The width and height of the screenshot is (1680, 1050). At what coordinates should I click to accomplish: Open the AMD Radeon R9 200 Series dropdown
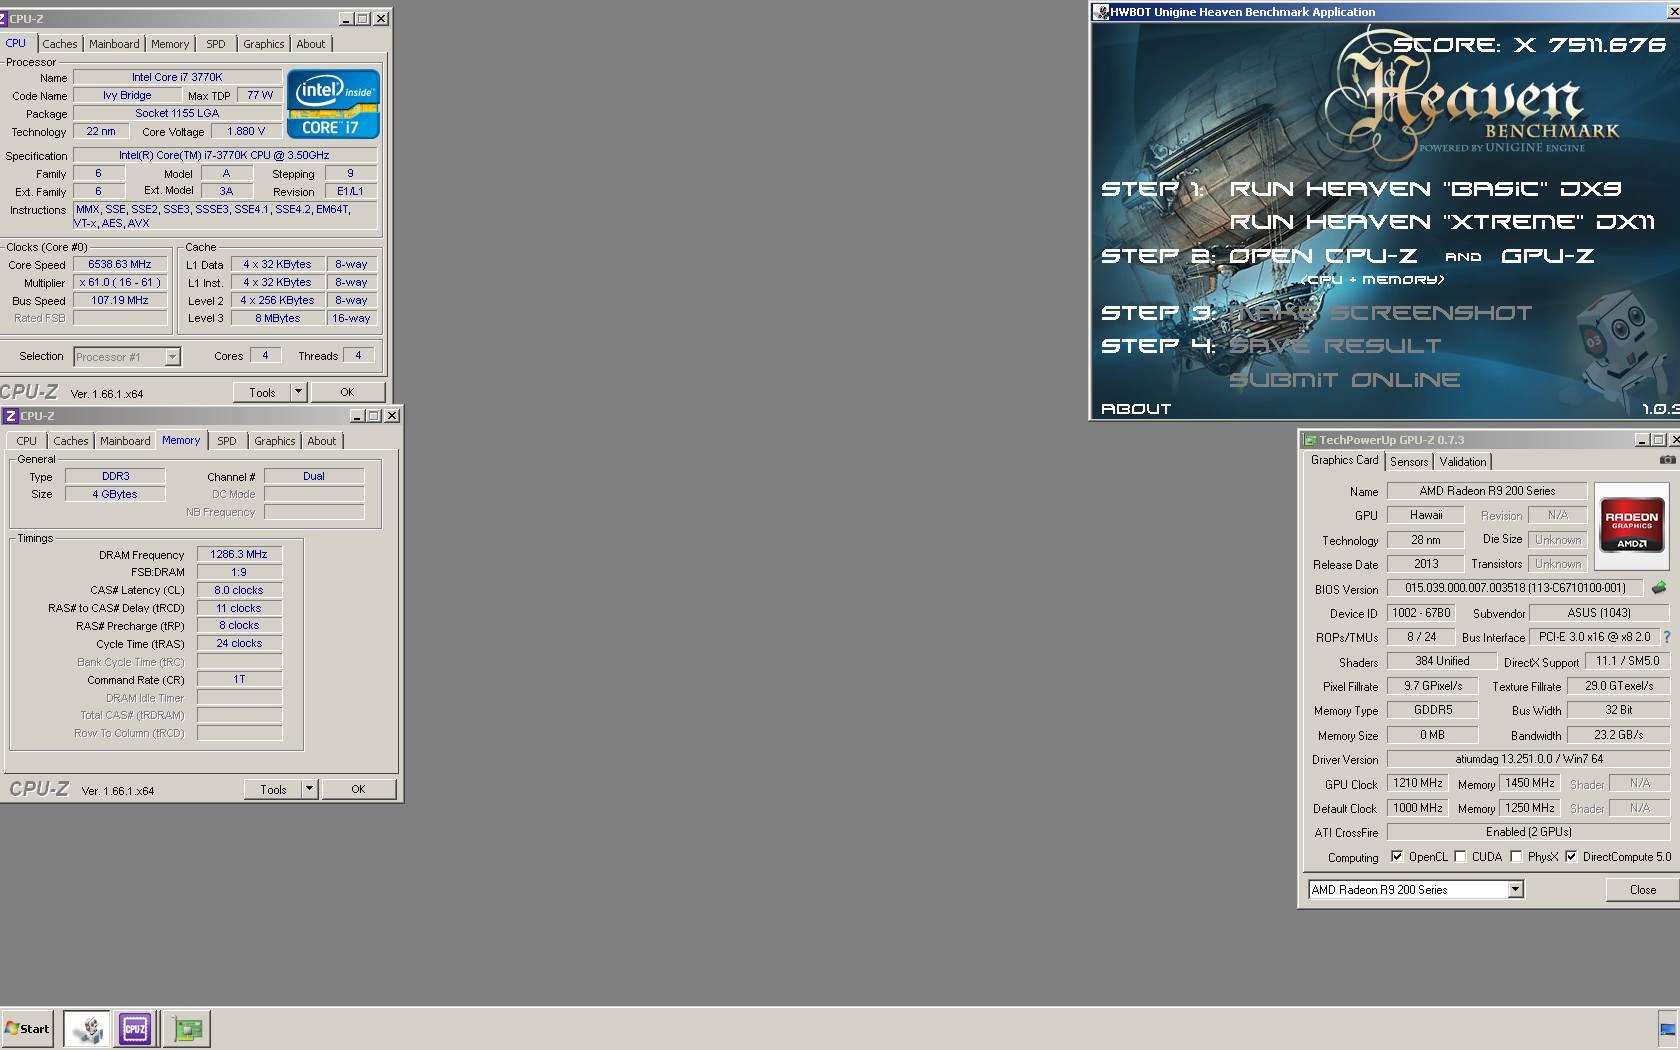[1516, 889]
